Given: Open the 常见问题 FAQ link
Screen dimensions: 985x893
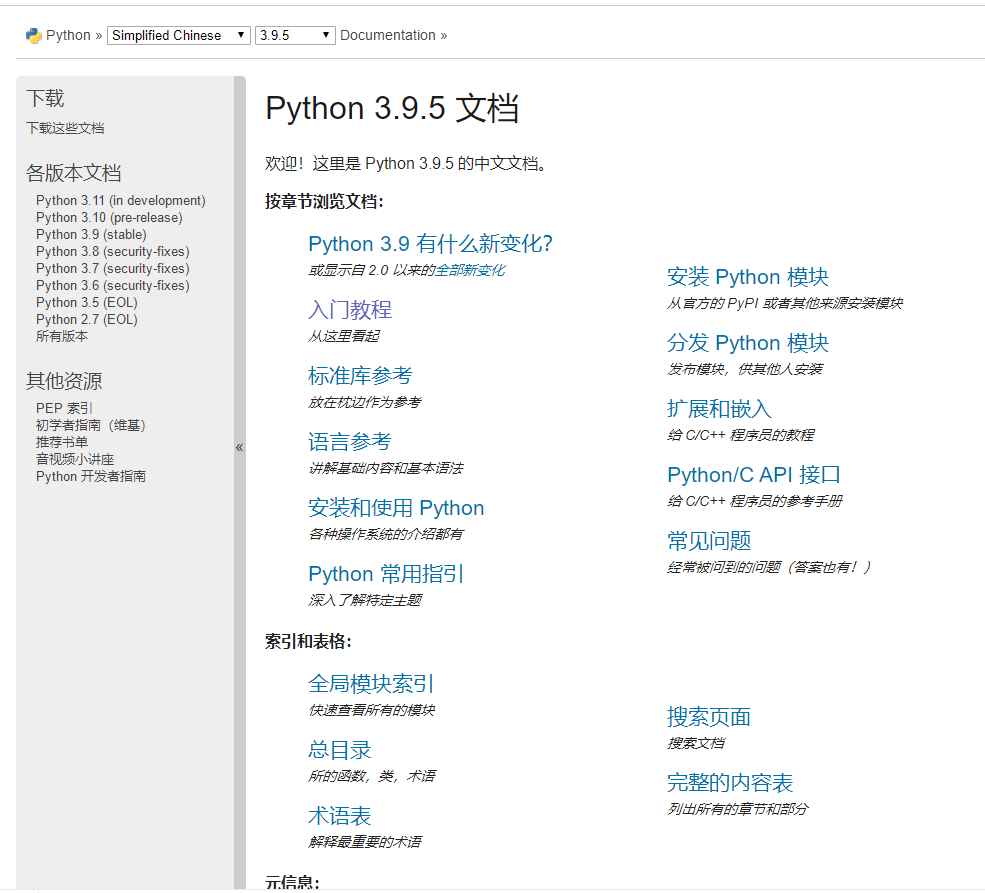Looking at the screenshot, I should coord(709,541).
